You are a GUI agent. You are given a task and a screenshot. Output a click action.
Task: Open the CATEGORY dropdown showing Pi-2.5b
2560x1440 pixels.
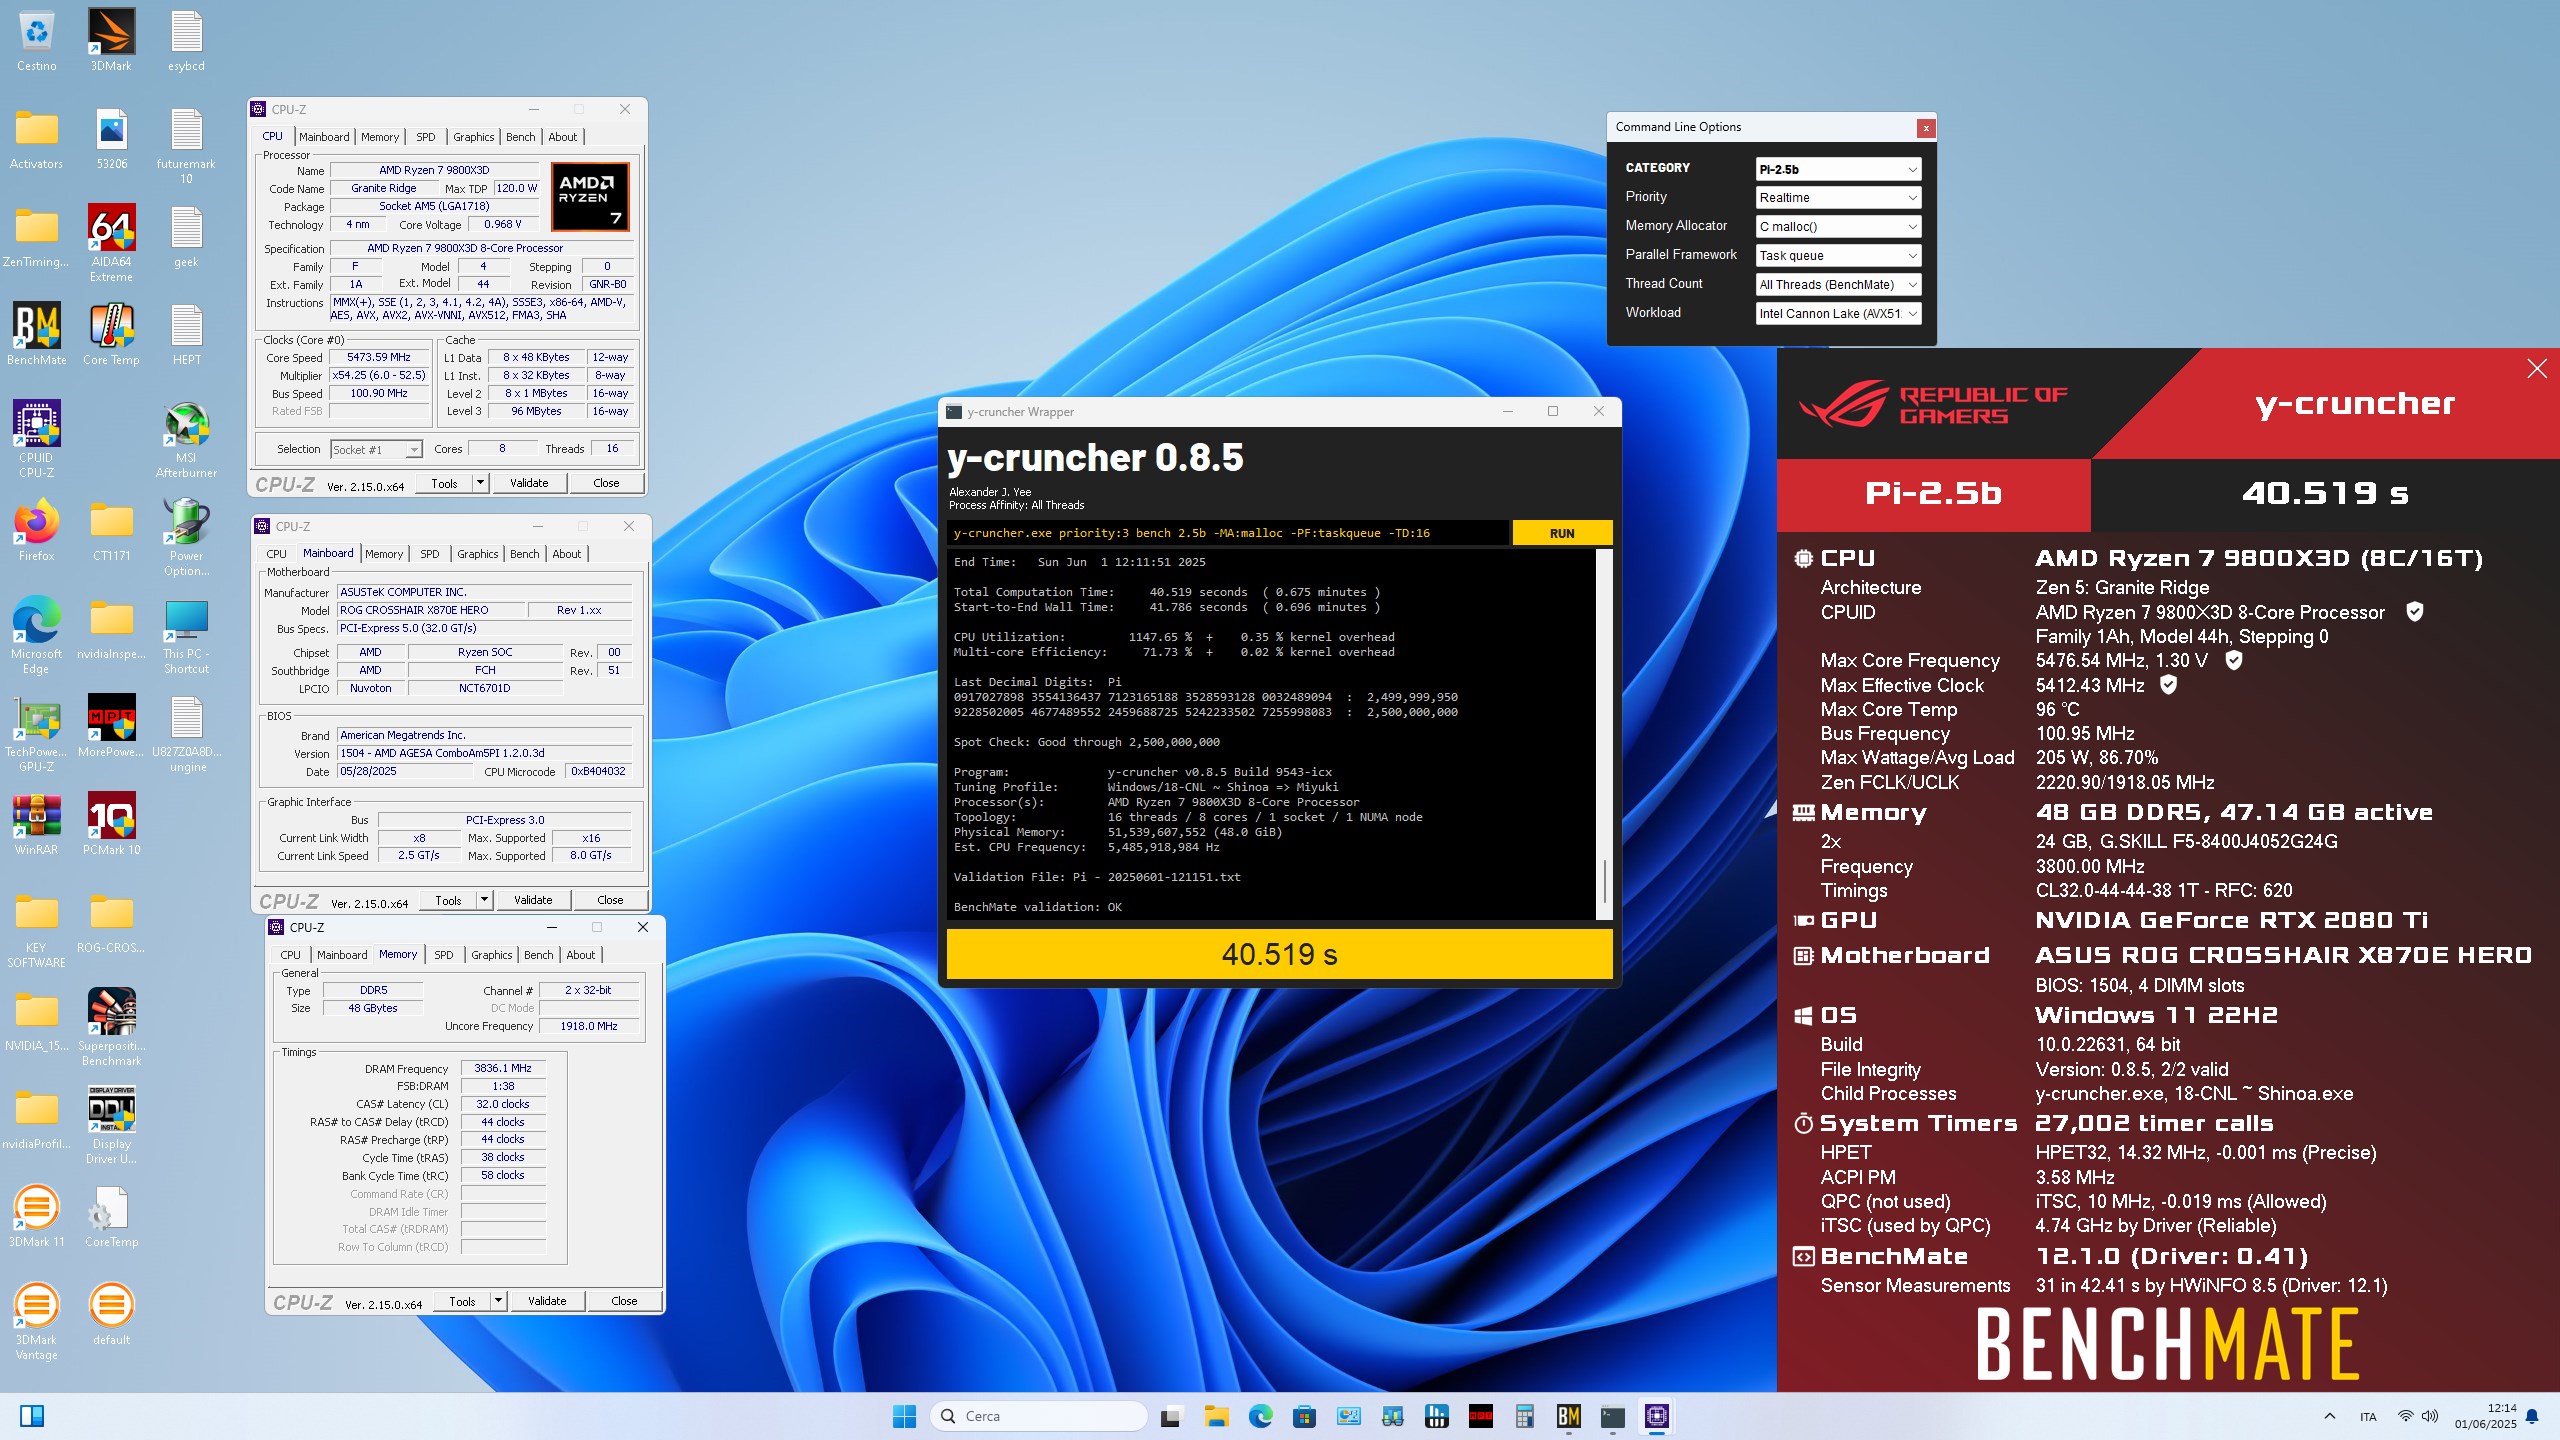1838,169
